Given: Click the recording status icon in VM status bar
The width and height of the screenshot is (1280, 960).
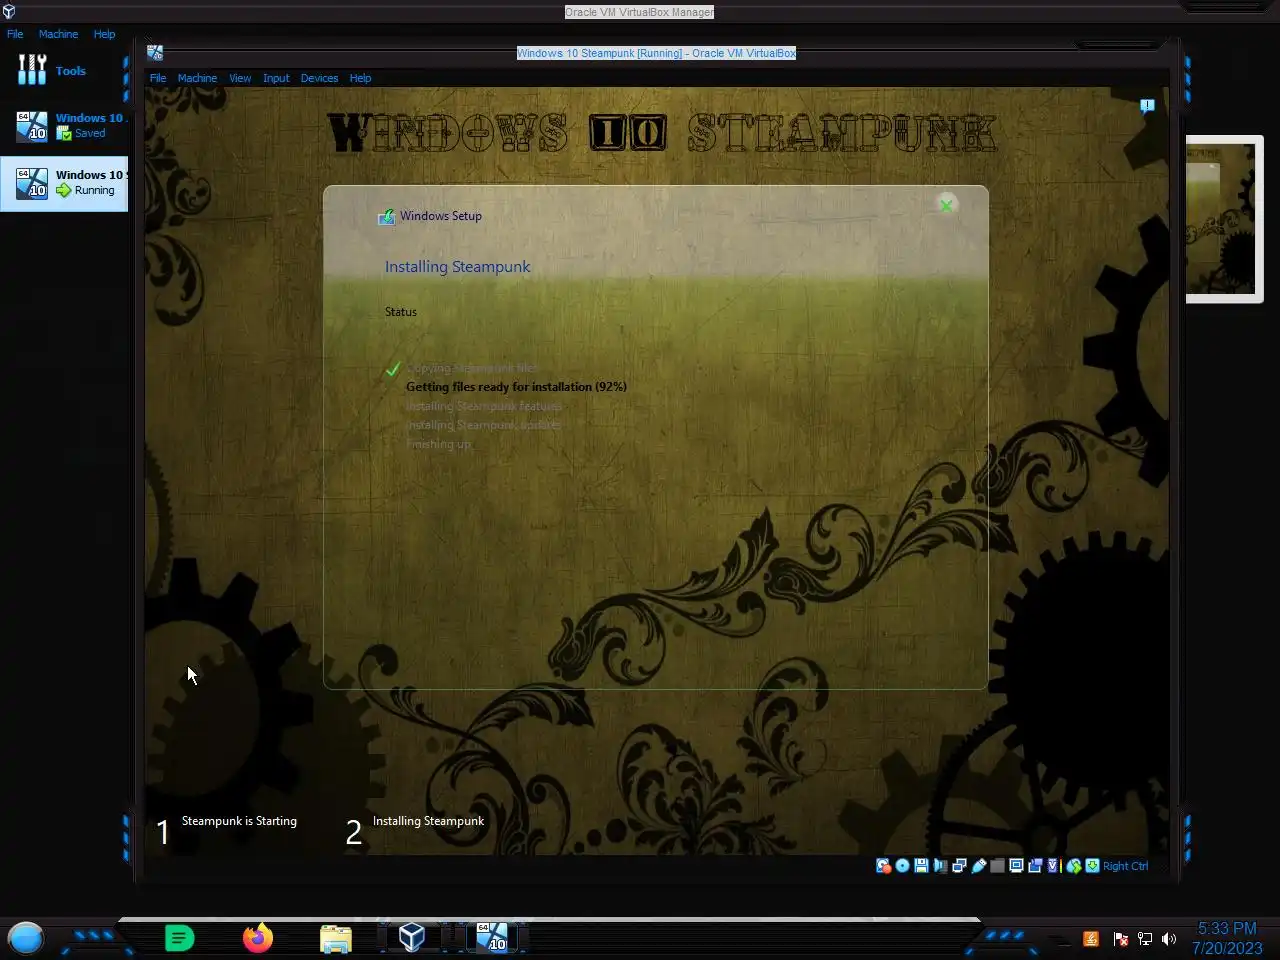Looking at the screenshot, I should click(x=1035, y=866).
